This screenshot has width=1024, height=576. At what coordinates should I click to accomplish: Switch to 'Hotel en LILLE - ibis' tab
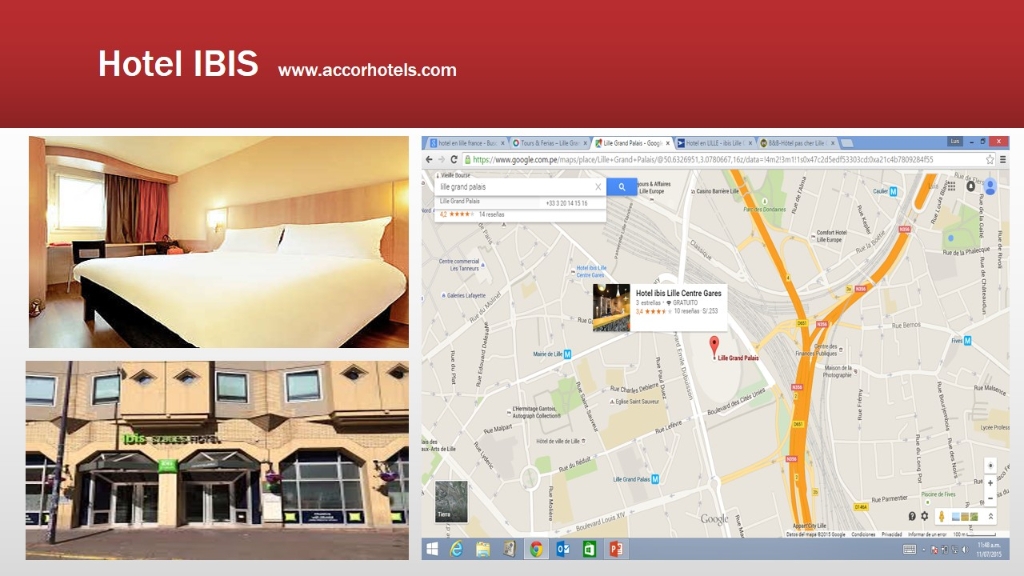pyautogui.click(x=714, y=143)
